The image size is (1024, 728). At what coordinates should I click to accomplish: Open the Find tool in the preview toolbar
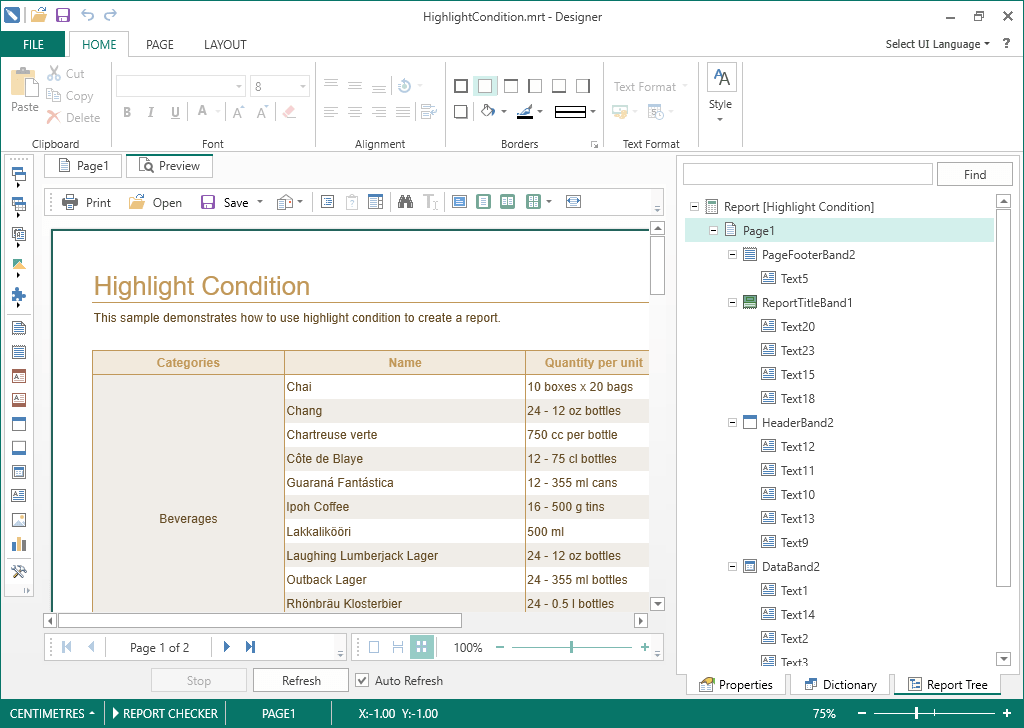point(405,202)
